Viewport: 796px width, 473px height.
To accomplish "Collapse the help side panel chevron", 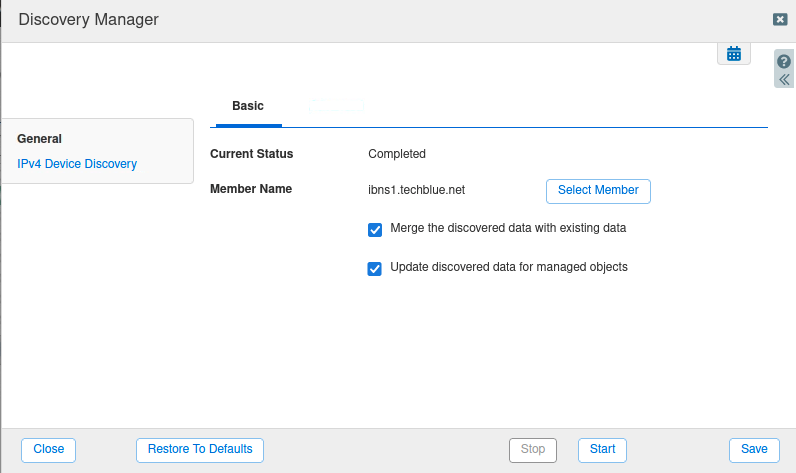I will pos(784,79).
